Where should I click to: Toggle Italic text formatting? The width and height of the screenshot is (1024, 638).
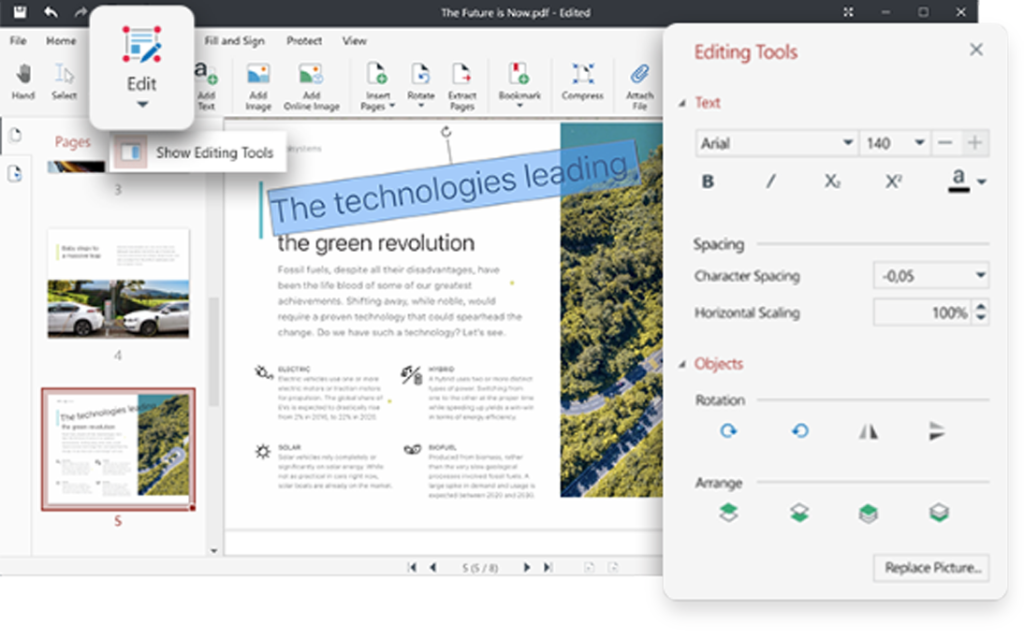click(770, 181)
